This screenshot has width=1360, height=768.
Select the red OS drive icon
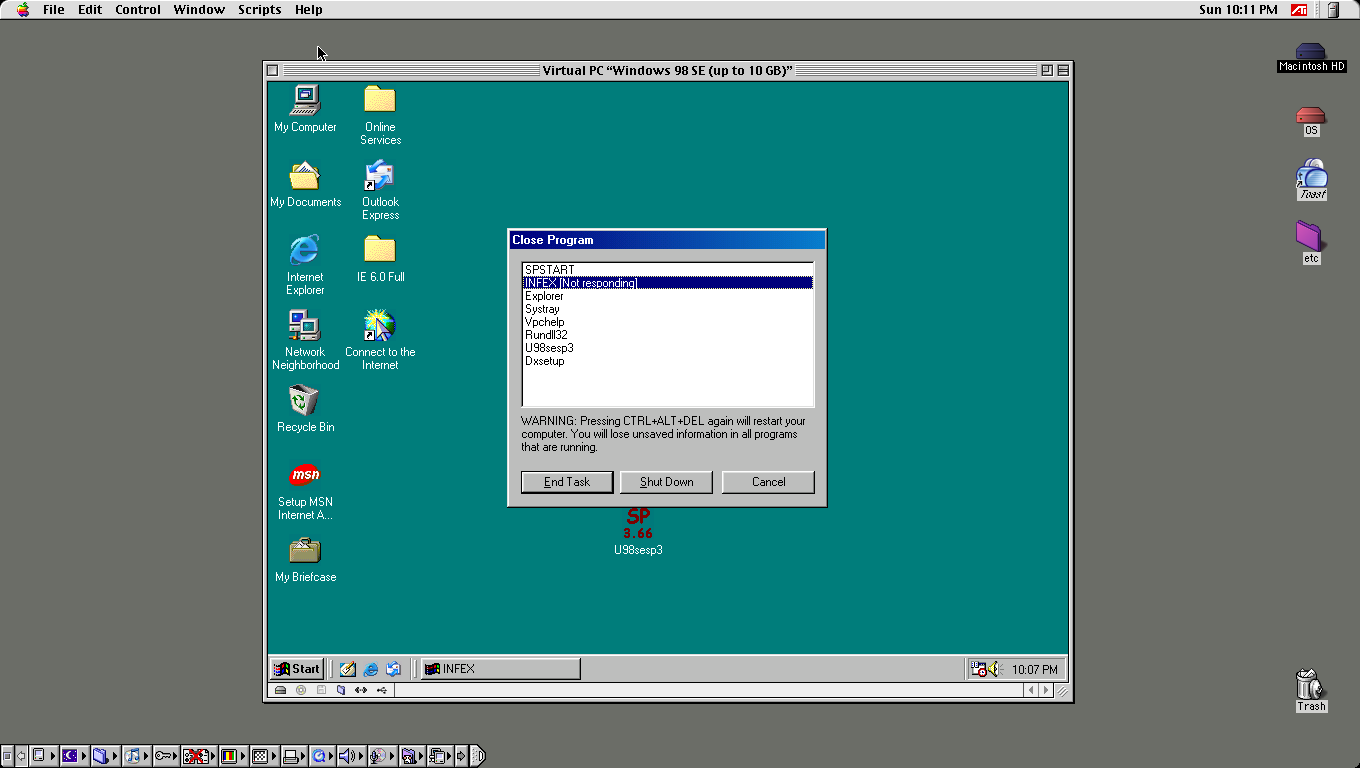(x=1311, y=122)
